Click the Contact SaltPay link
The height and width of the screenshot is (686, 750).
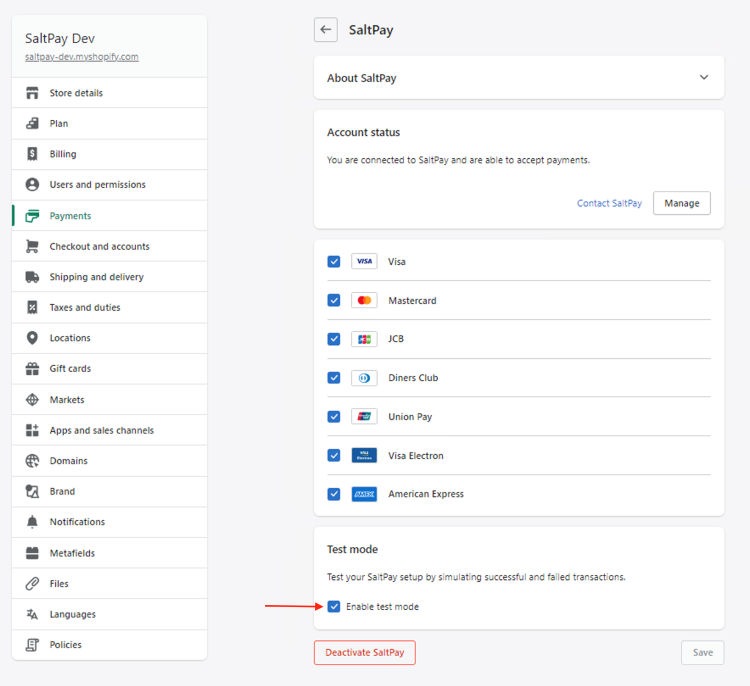[x=609, y=203]
